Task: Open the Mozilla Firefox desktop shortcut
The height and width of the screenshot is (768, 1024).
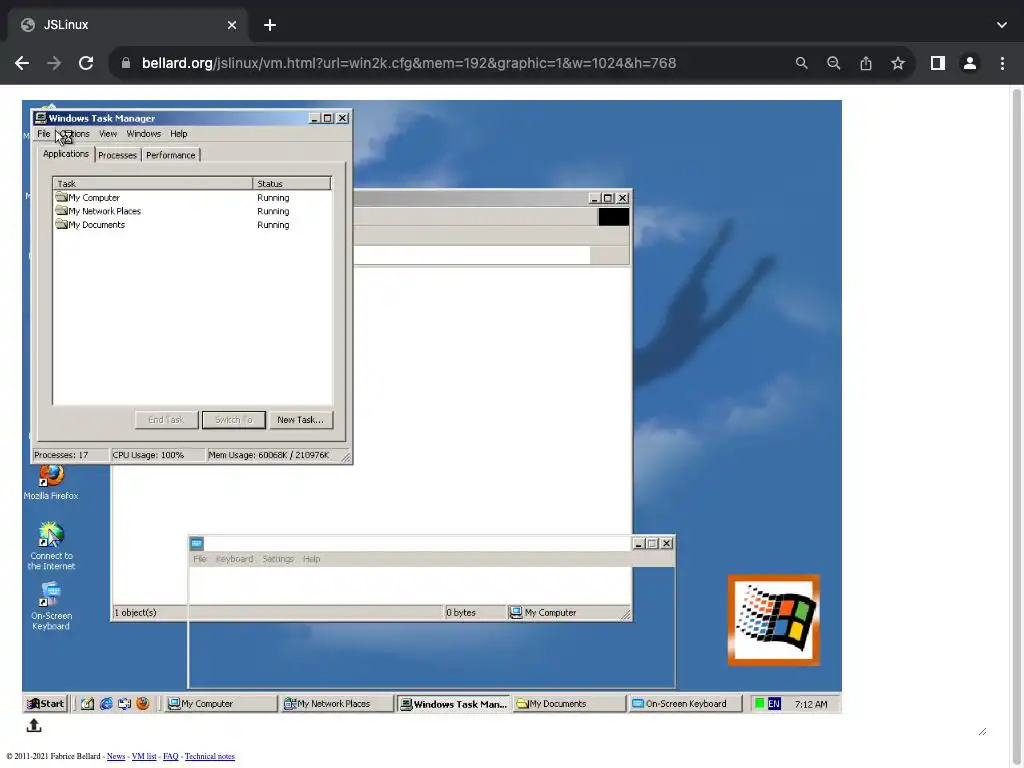Action: (51, 482)
